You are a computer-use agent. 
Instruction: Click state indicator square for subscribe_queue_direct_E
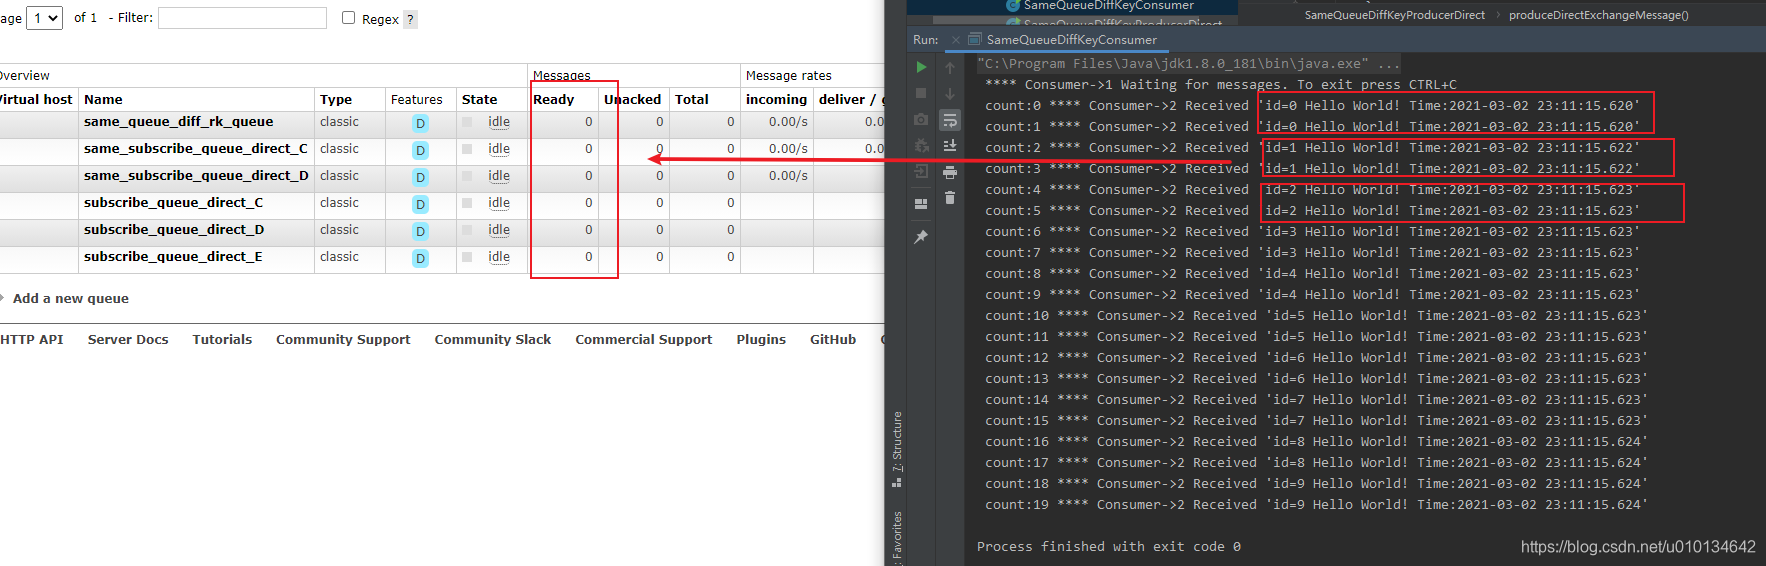coord(467,257)
